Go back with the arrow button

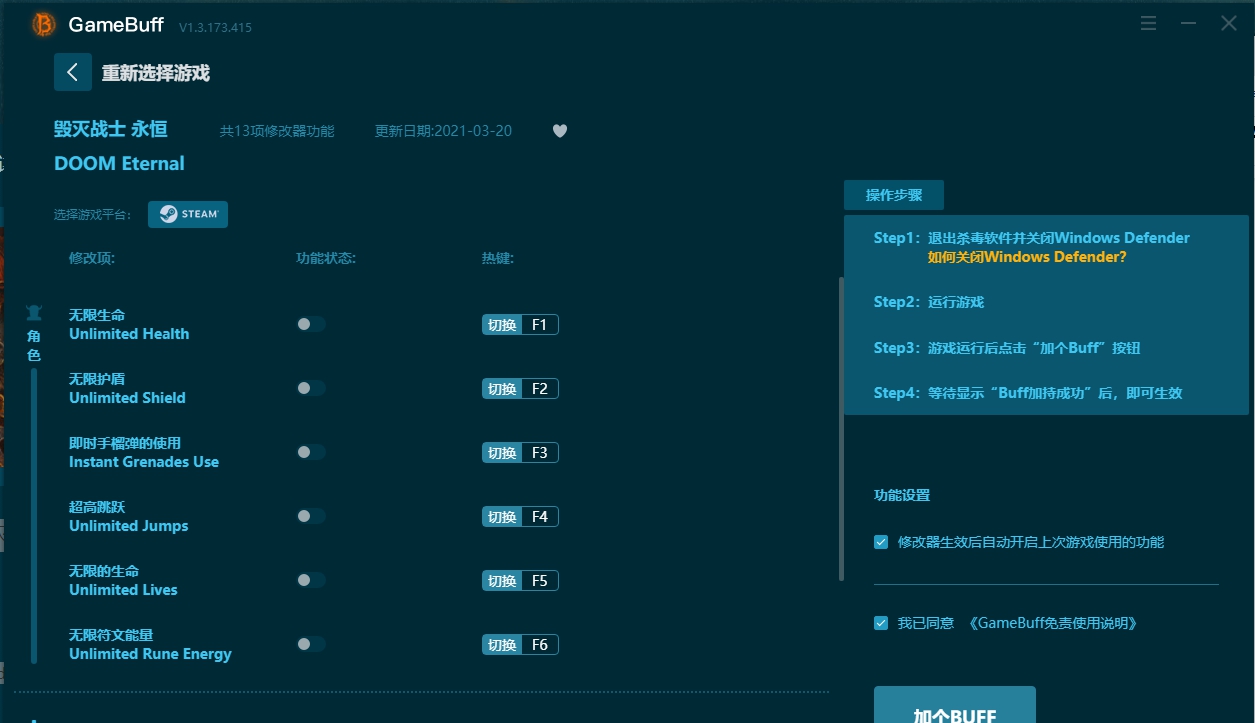73,72
